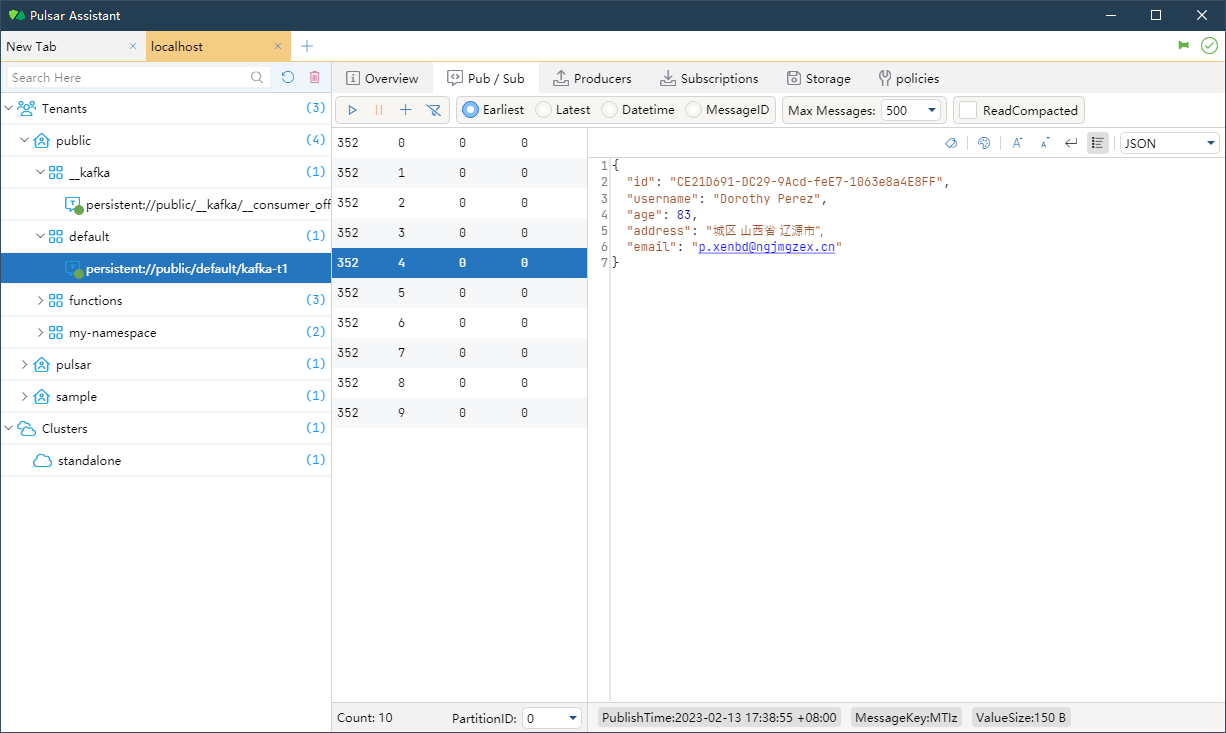Click the Search Here input field
1226x733 pixels.
(x=128, y=77)
